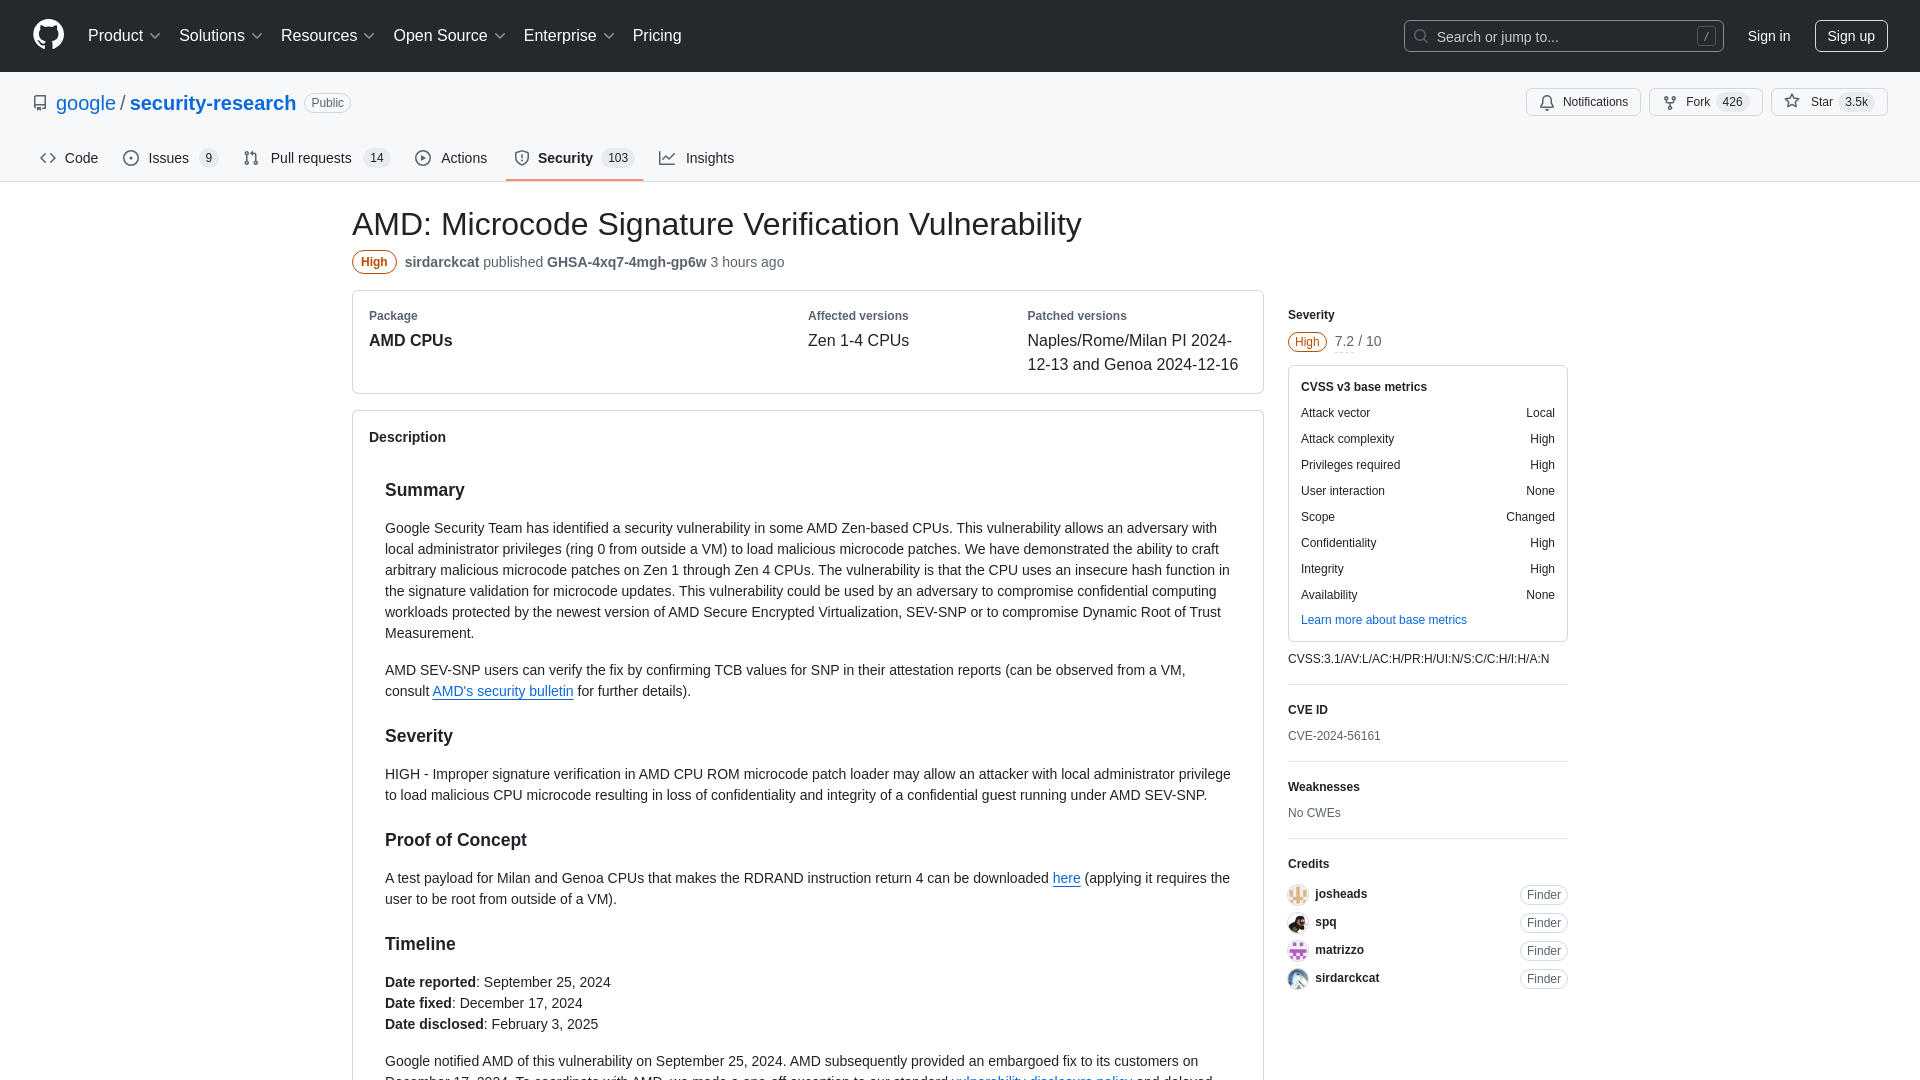Viewport: 1920px width, 1080px height.
Task: Open AMD's security bulletin link
Action: pyautogui.click(x=502, y=691)
